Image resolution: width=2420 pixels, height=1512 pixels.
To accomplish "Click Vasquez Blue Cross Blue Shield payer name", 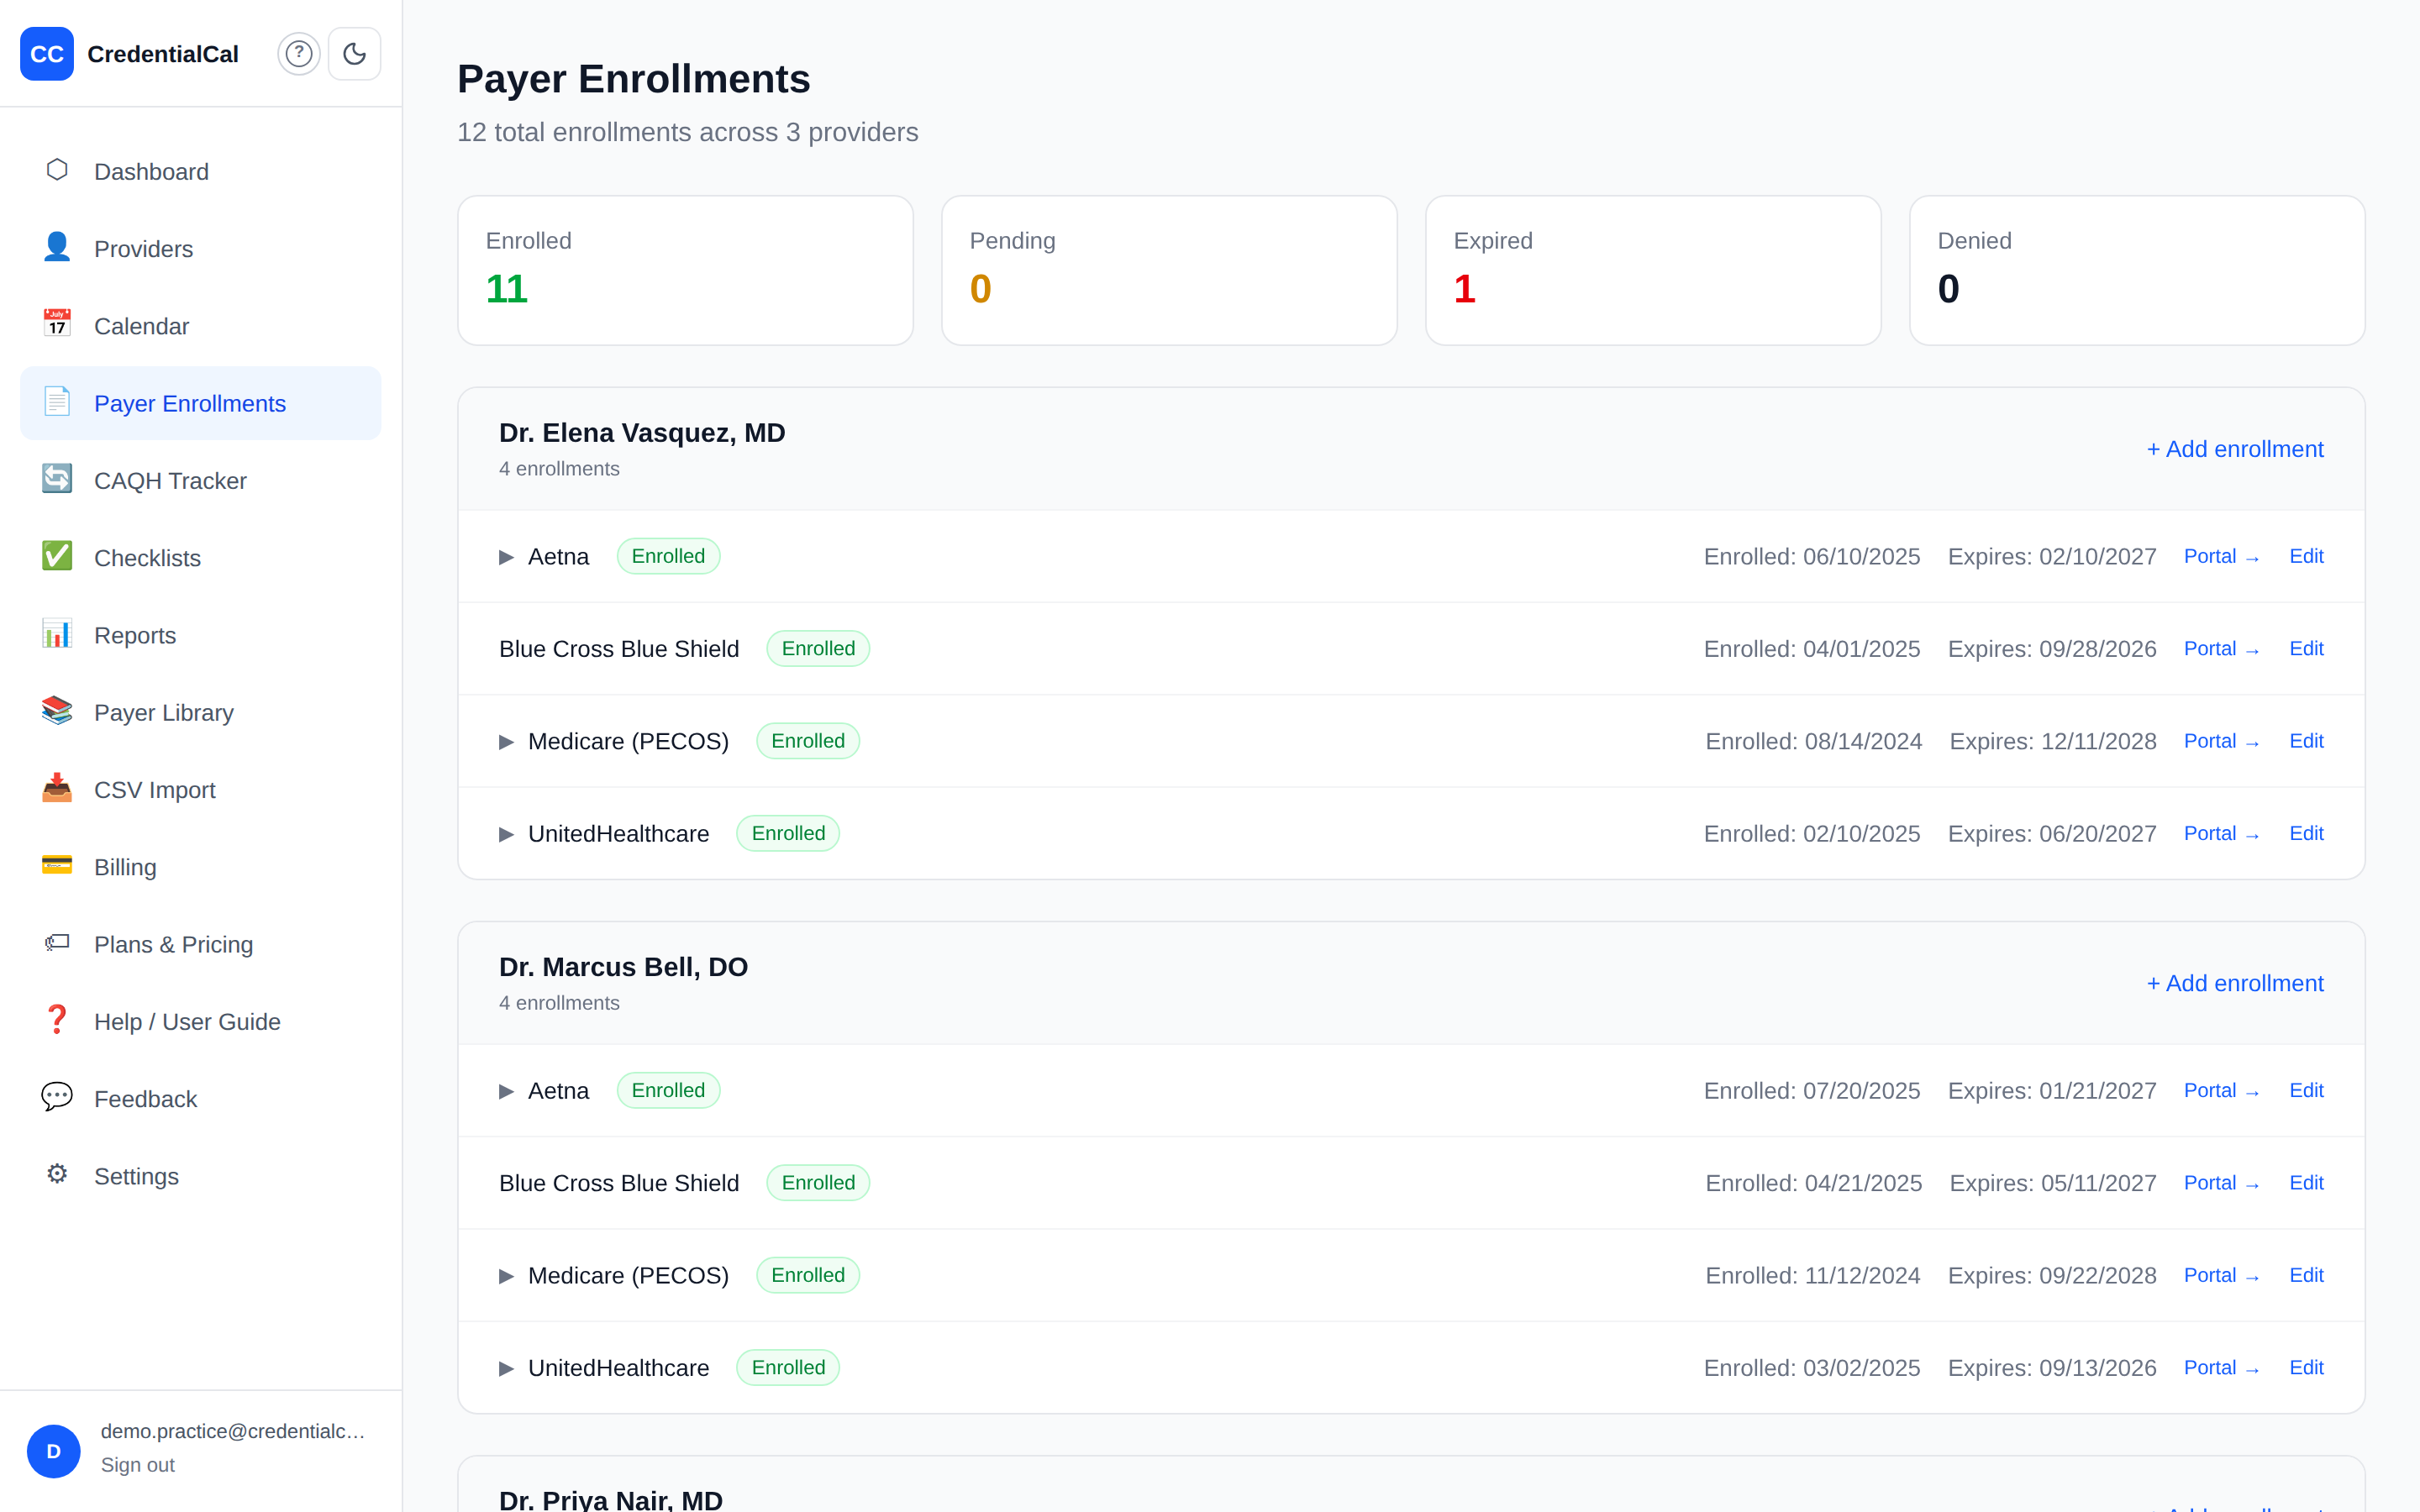I will pyautogui.click(x=619, y=649).
